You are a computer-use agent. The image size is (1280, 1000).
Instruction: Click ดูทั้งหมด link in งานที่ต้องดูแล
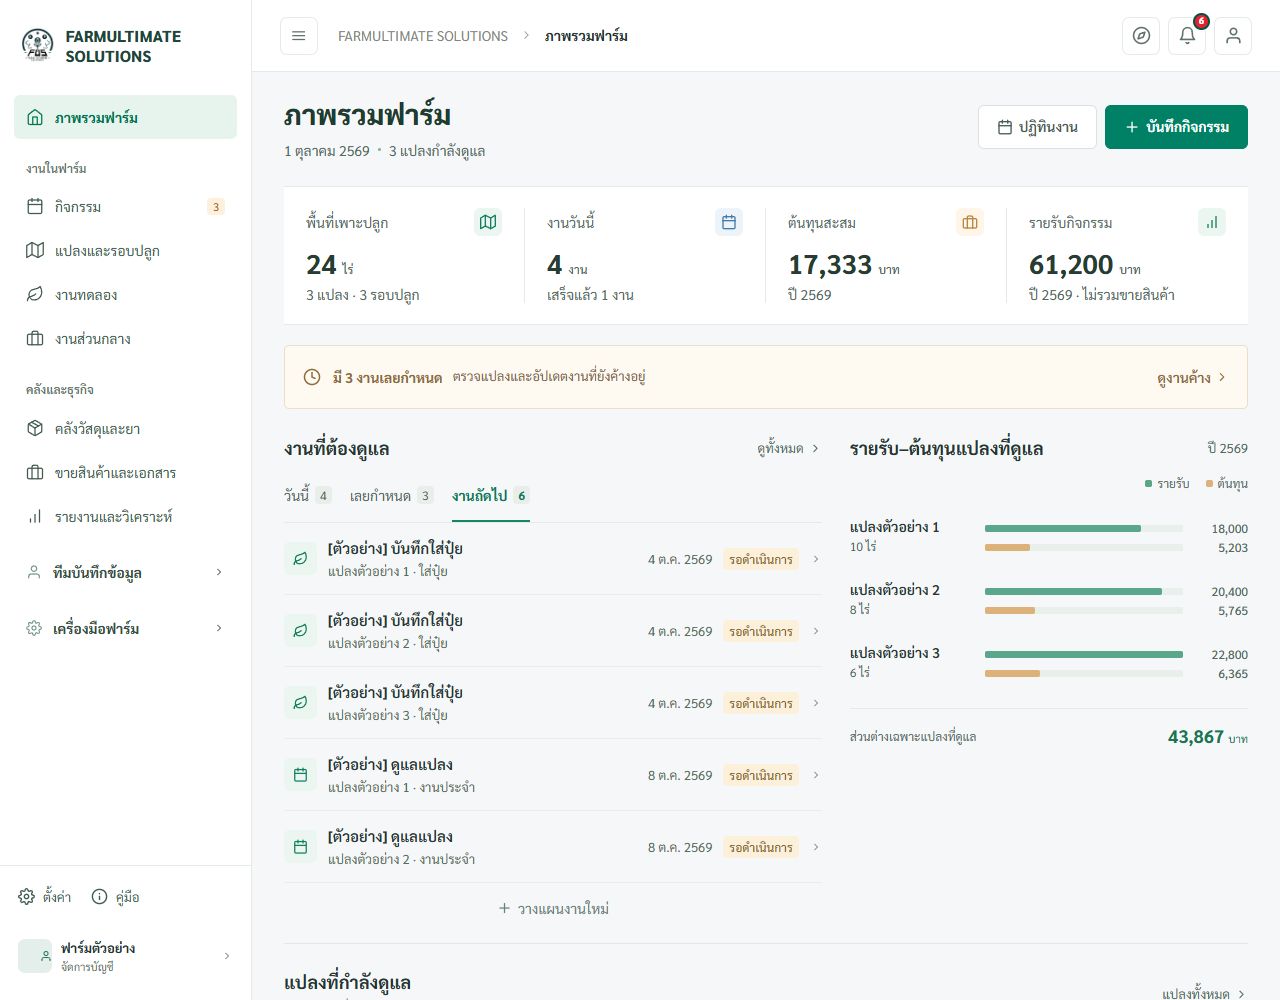(788, 449)
